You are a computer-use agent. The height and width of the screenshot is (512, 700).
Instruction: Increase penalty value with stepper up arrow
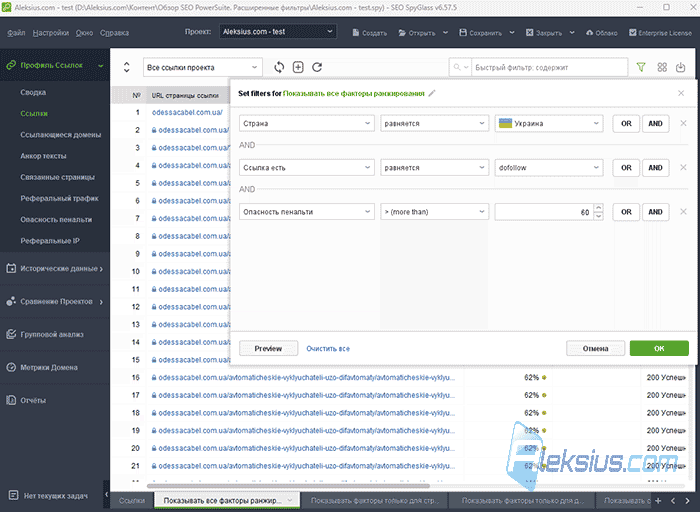599,208
